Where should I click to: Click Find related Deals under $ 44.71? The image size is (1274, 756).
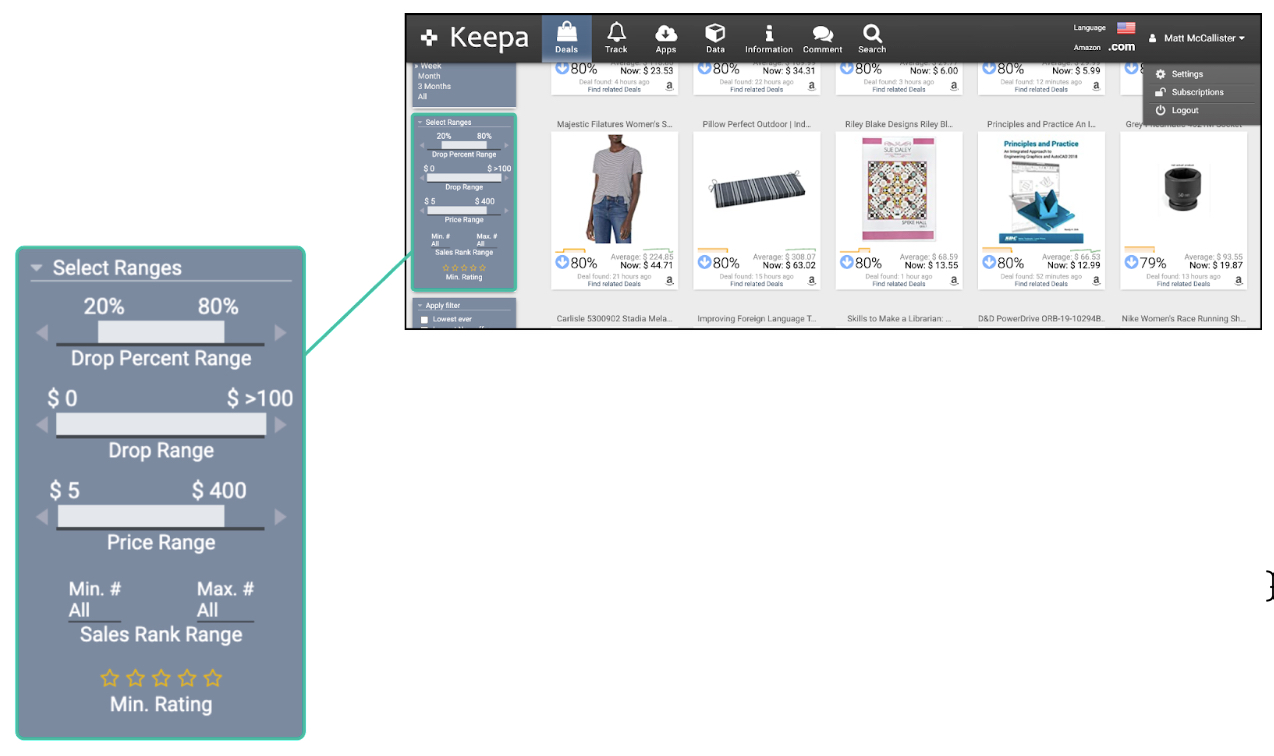[614, 284]
